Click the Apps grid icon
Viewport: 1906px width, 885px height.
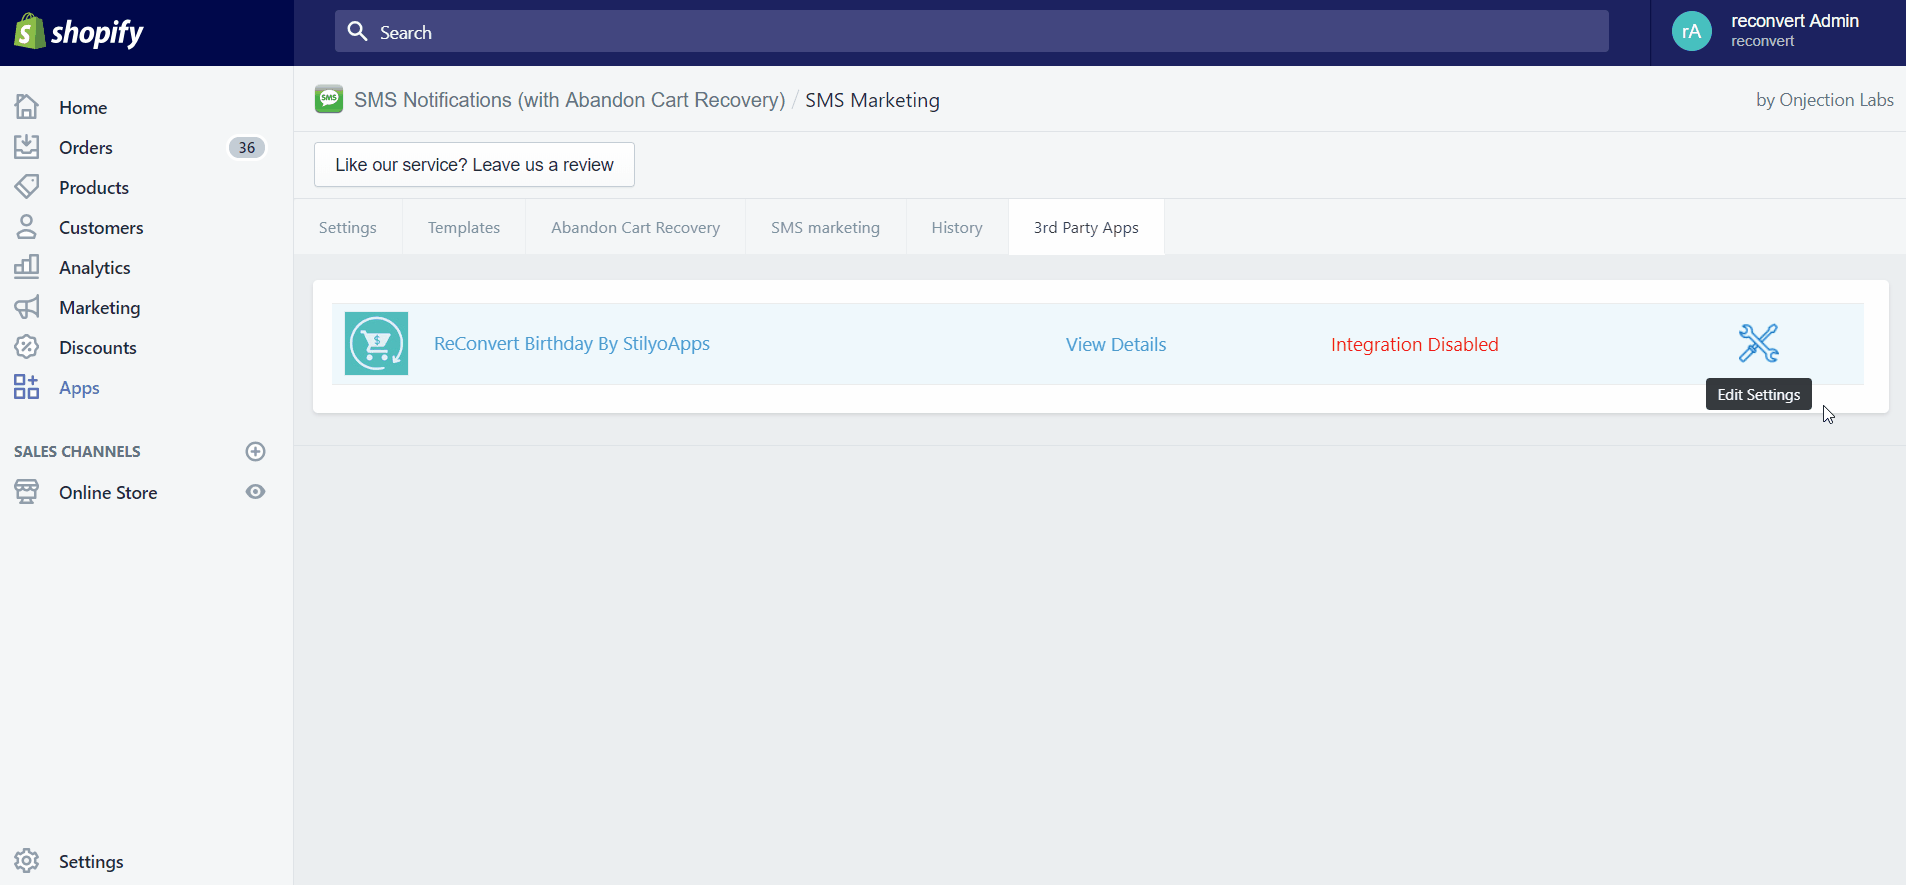pyautogui.click(x=27, y=387)
